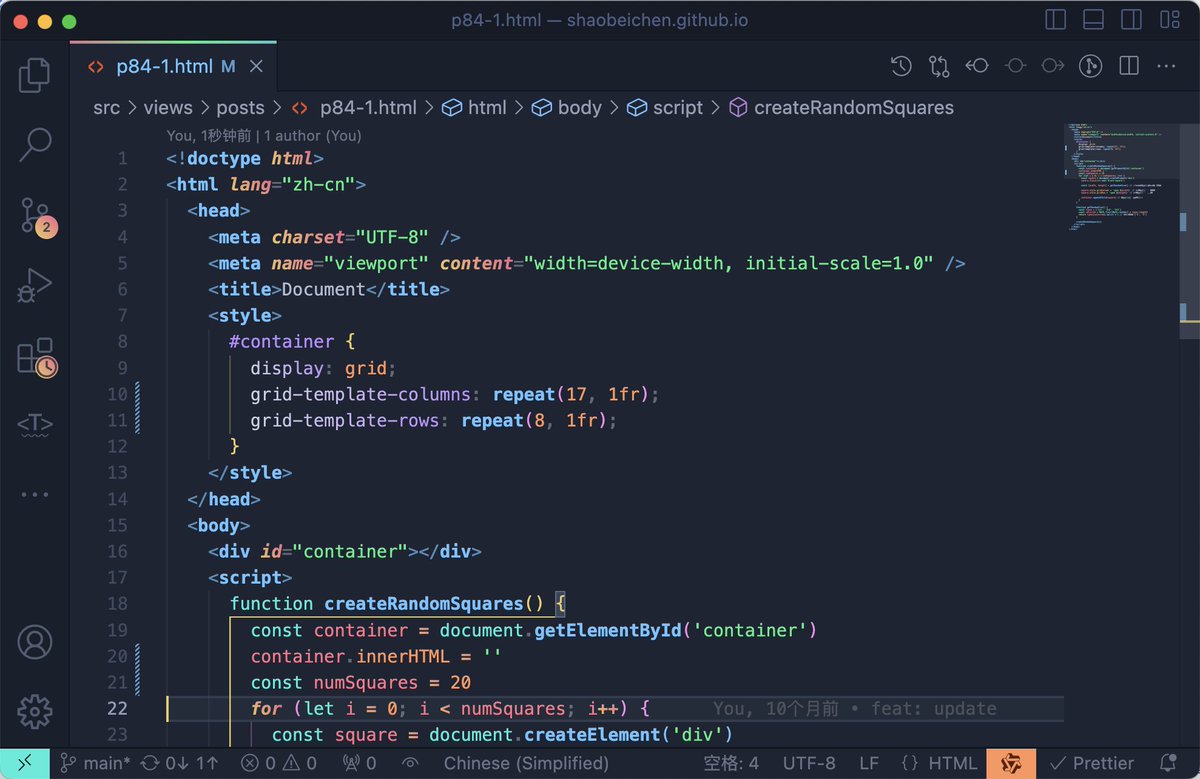1200x779 pixels.
Task: Click the '1 author (You)' code lens
Action: (313, 135)
